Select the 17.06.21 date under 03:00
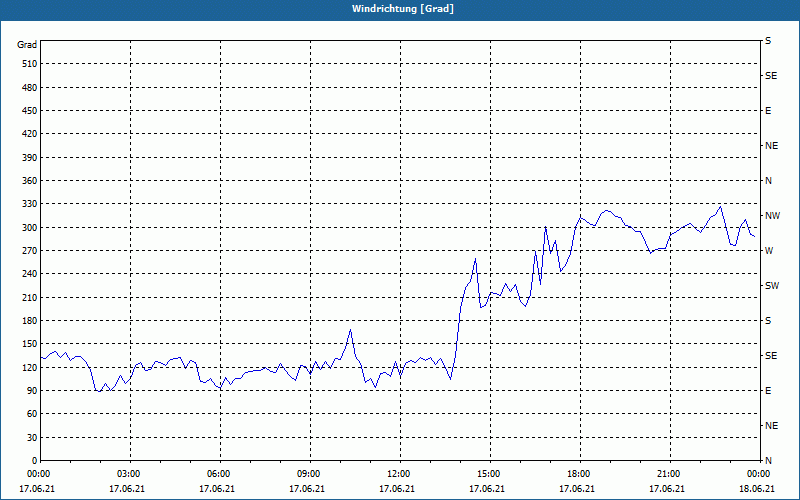Image resolution: width=800 pixels, height=500 pixels. tap(127, 489)
